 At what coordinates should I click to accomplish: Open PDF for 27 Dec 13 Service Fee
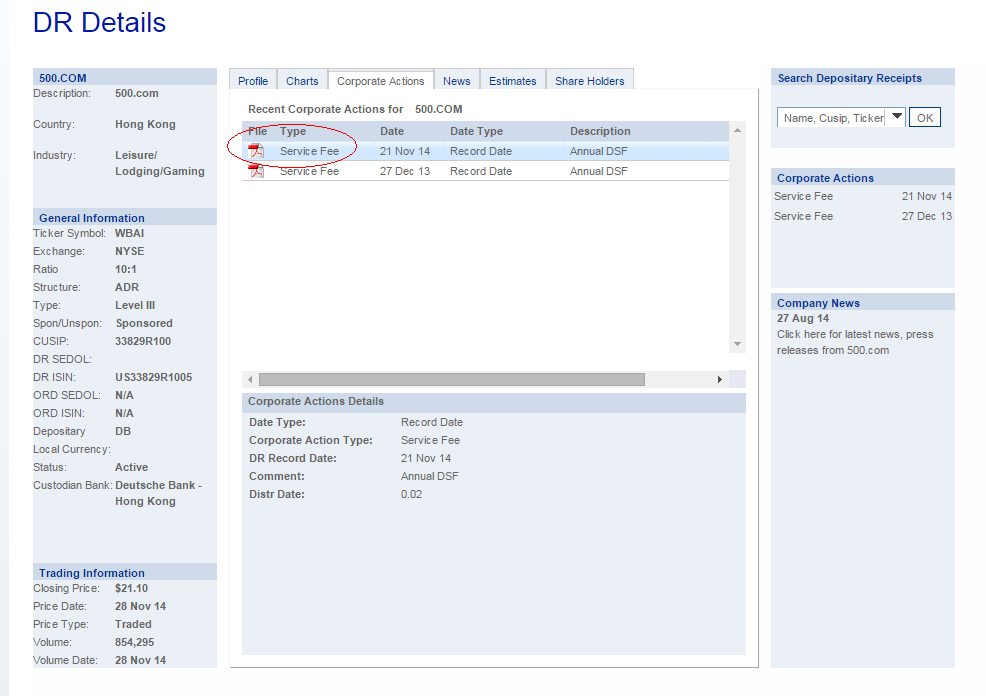[256, 171]
